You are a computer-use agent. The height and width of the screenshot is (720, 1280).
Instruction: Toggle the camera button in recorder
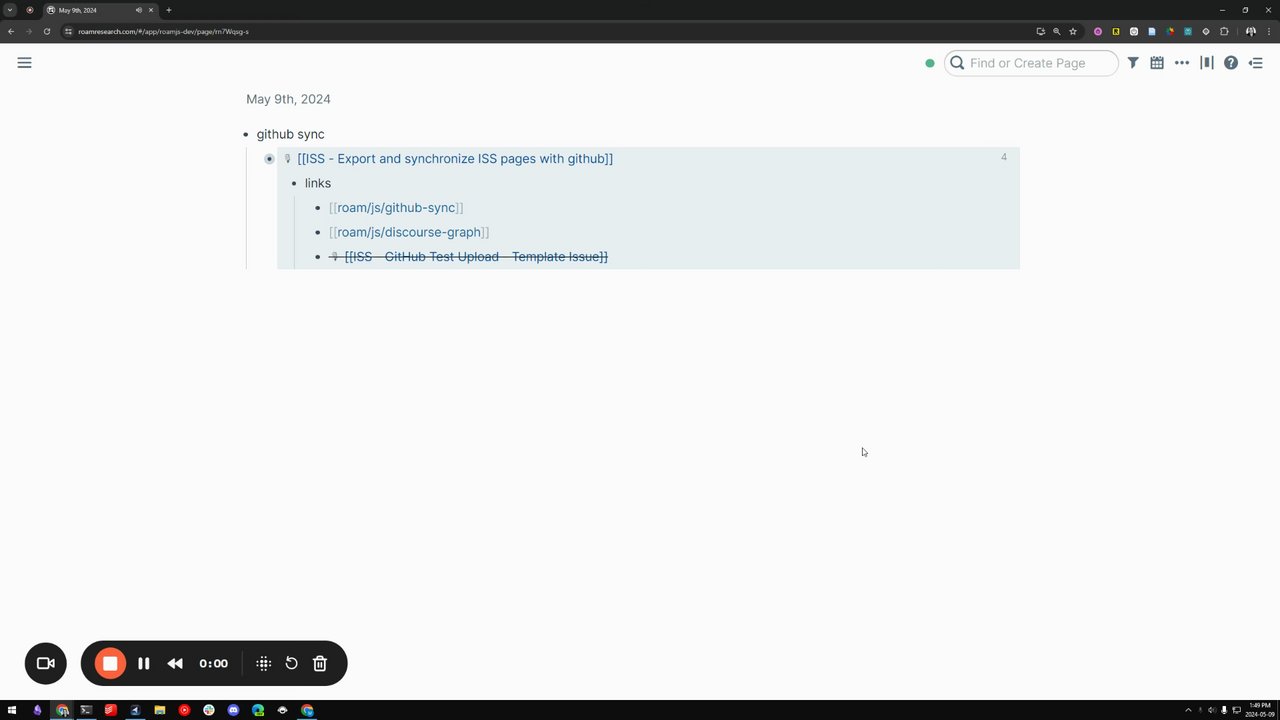point(46,663)
